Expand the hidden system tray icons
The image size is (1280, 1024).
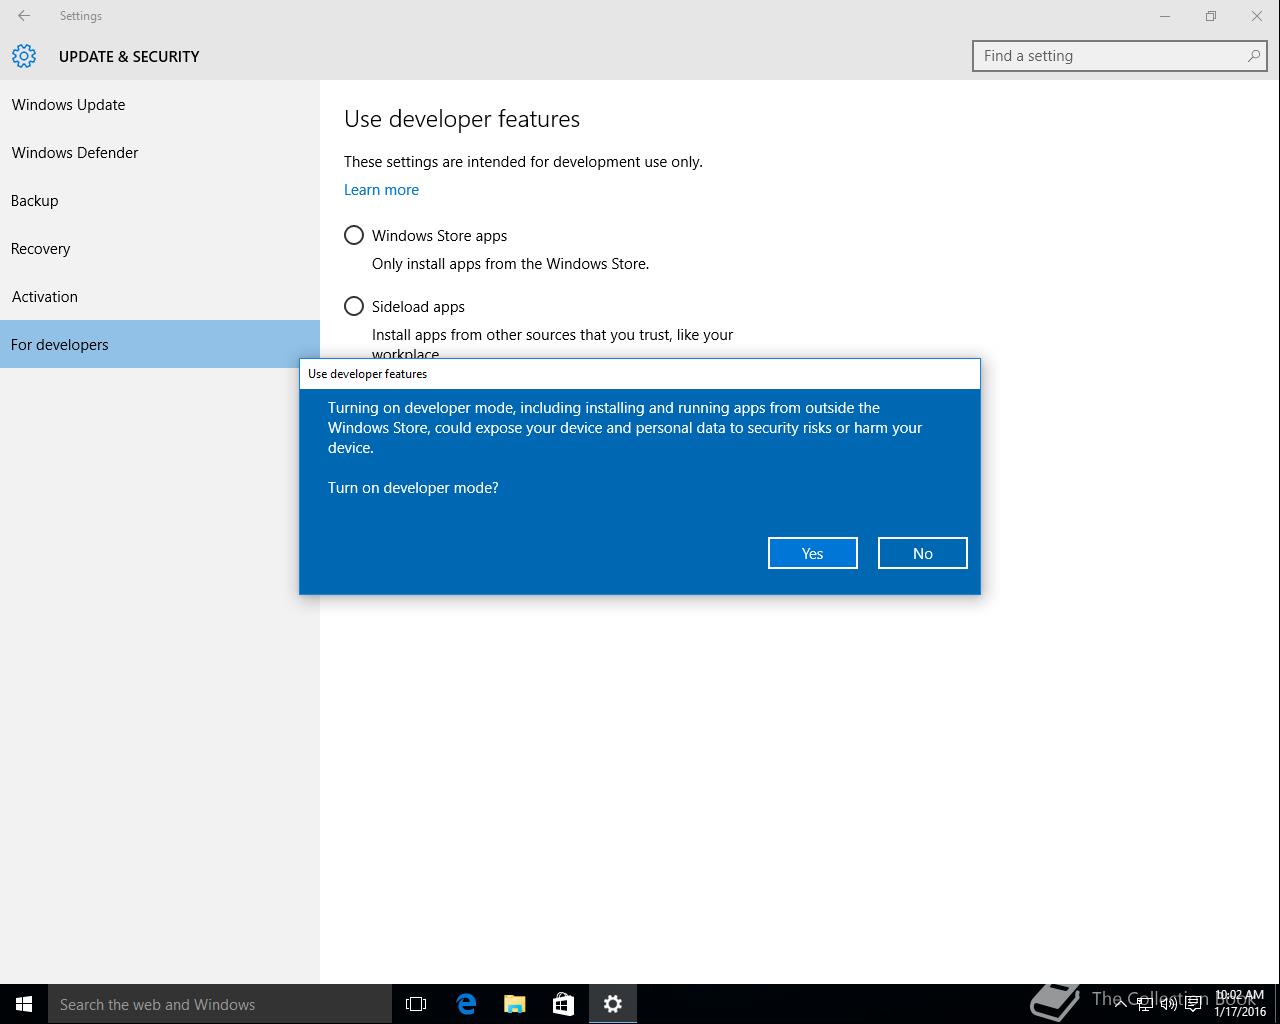(1120, 1004)
